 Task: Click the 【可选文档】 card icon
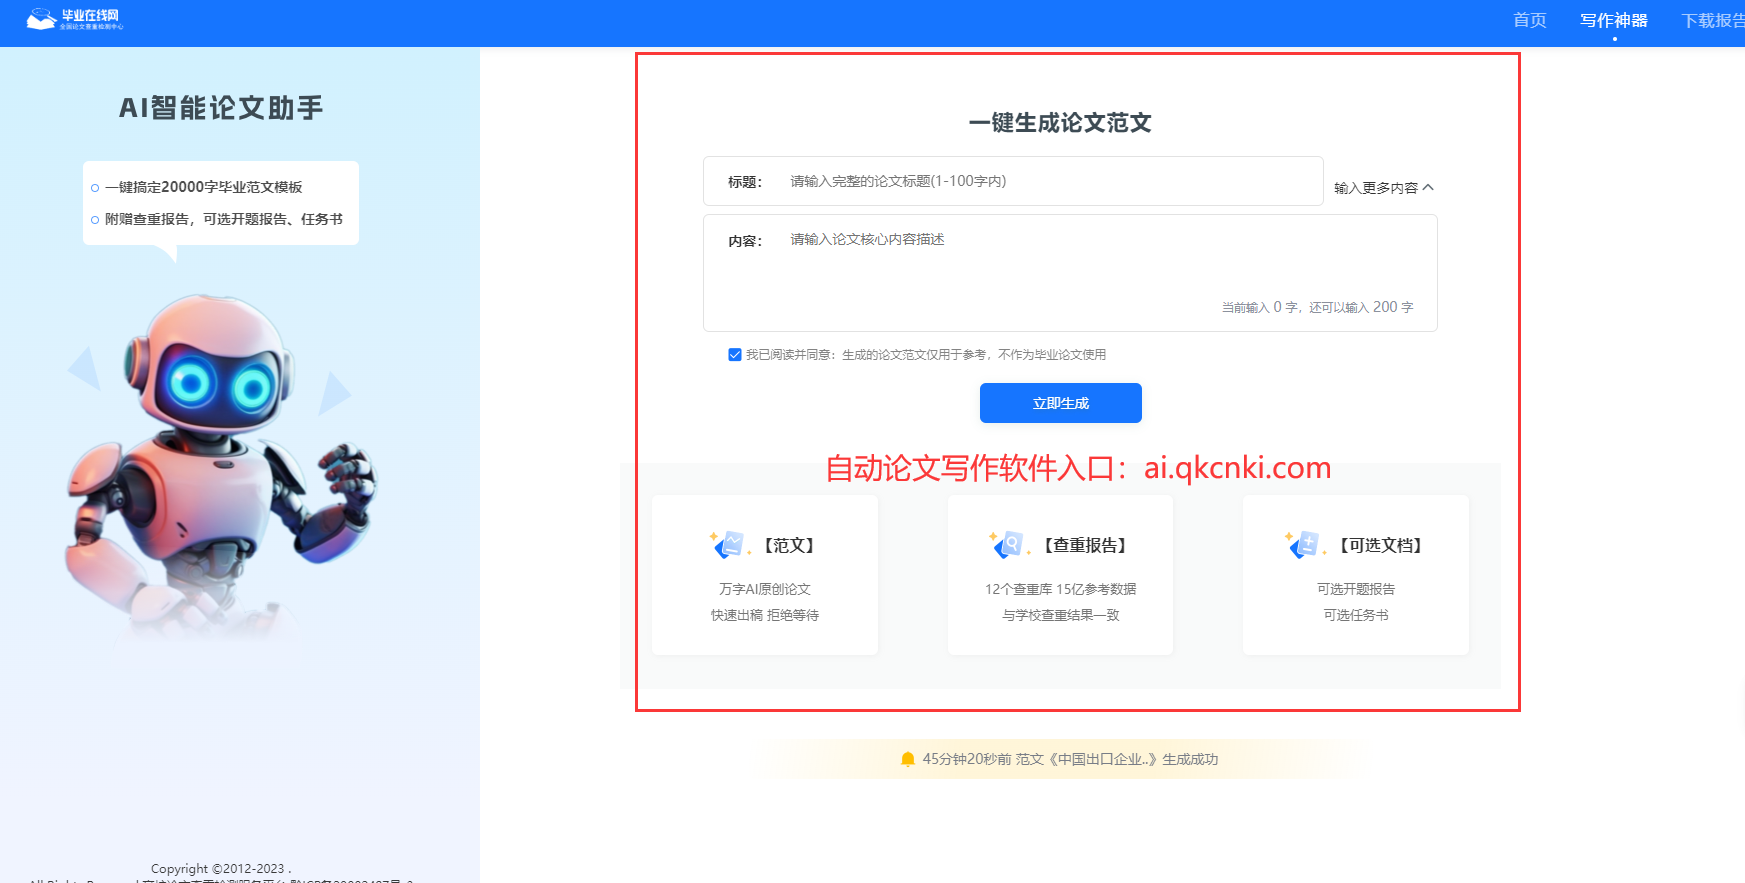(1303, 545)
